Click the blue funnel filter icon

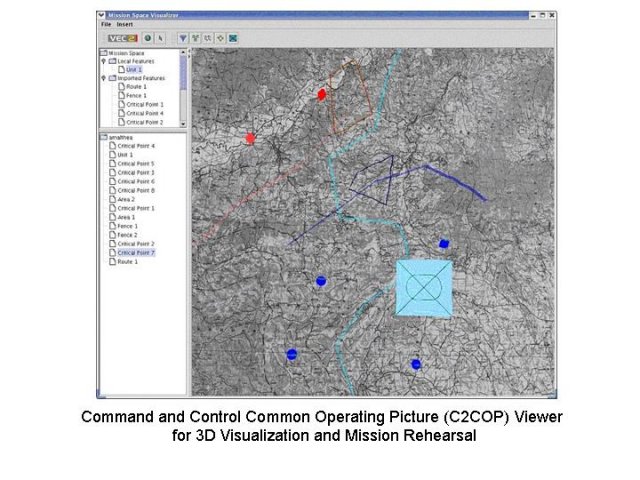(182, 38)
